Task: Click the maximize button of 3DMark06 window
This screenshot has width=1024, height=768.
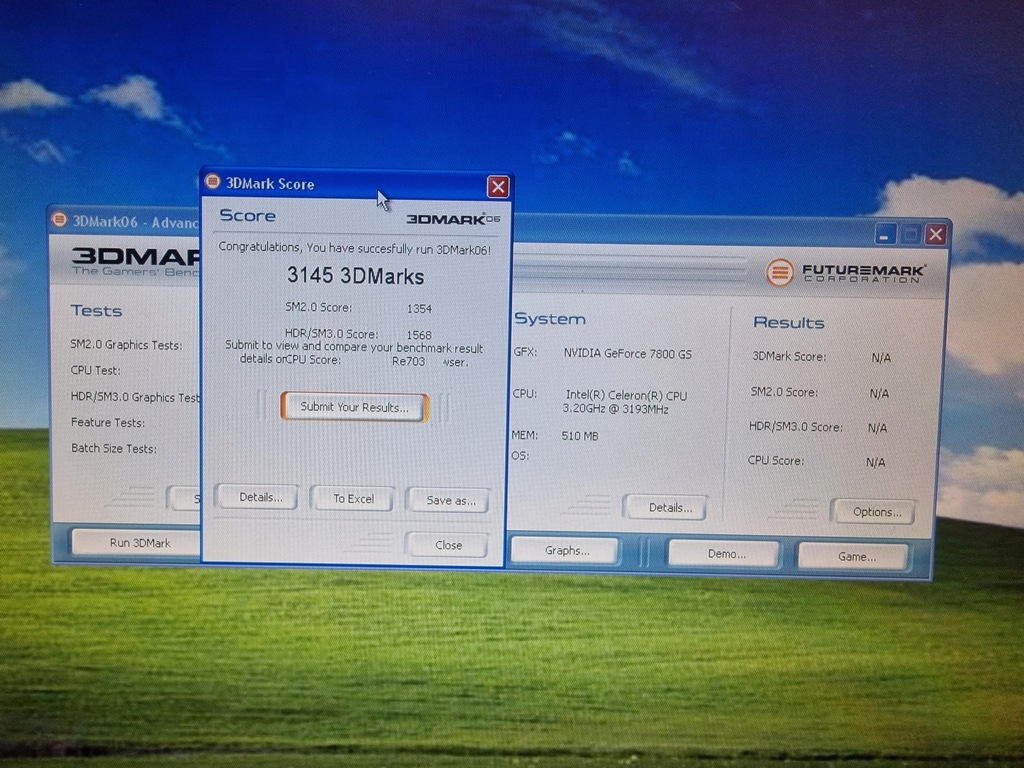Action: [910, 234]
